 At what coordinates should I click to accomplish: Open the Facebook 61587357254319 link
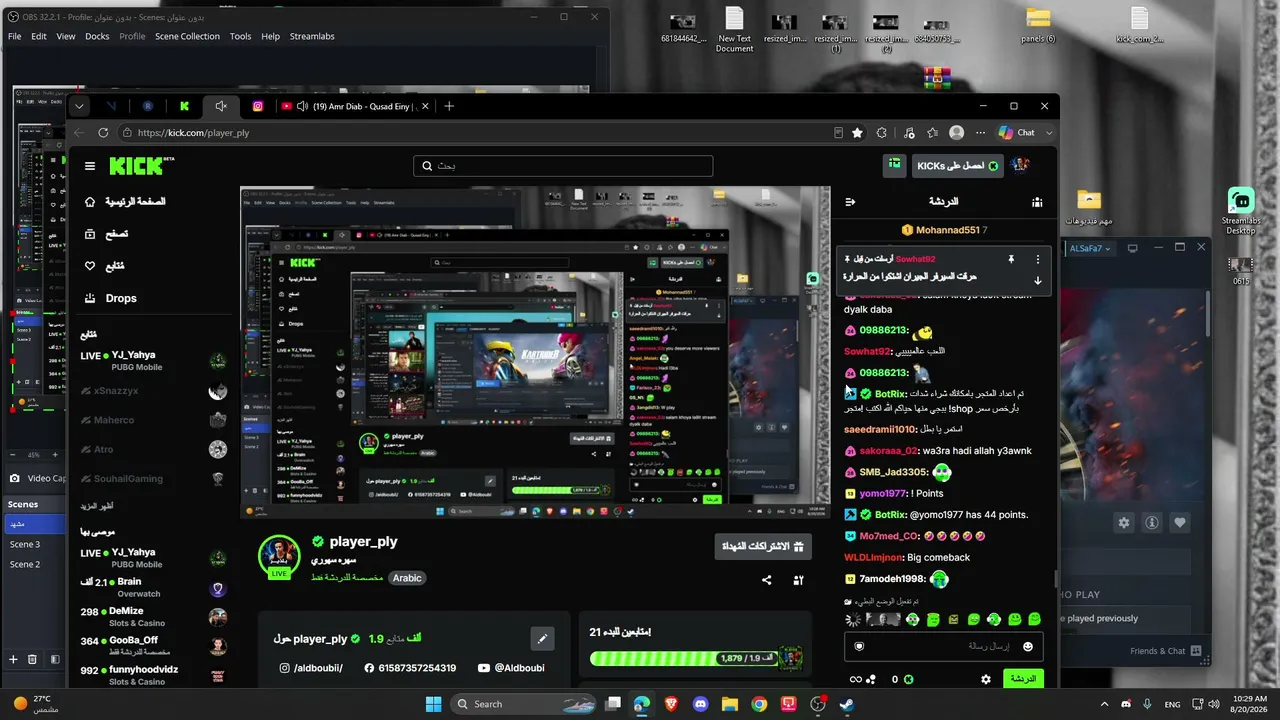tap(410, 668)
